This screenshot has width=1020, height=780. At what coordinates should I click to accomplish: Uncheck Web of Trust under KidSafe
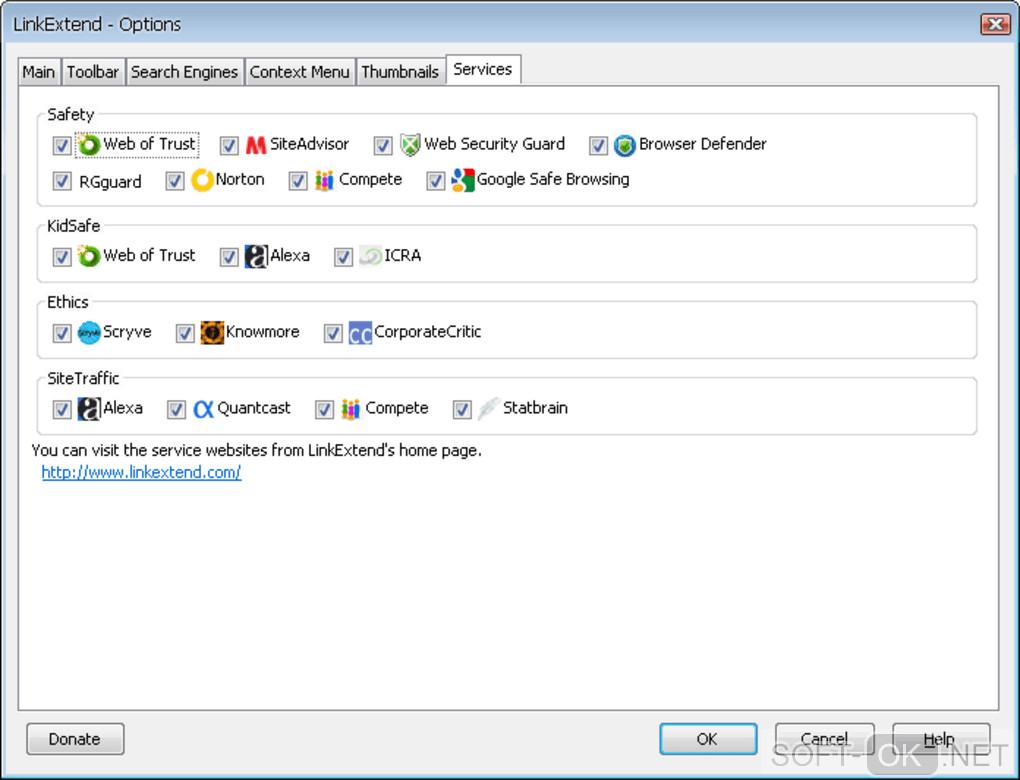pyautogui.click(x=62, y=257)
